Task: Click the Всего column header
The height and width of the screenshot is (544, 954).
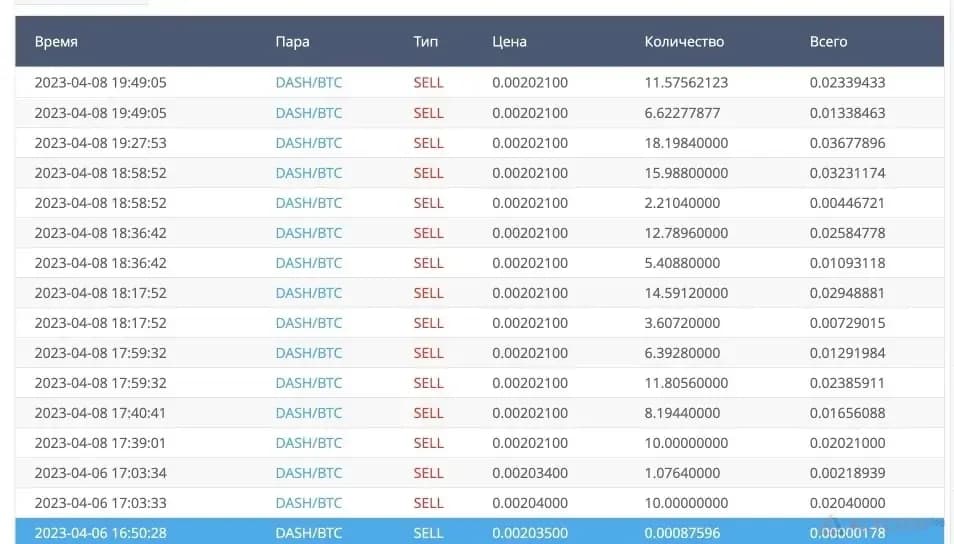Action: 828,42
